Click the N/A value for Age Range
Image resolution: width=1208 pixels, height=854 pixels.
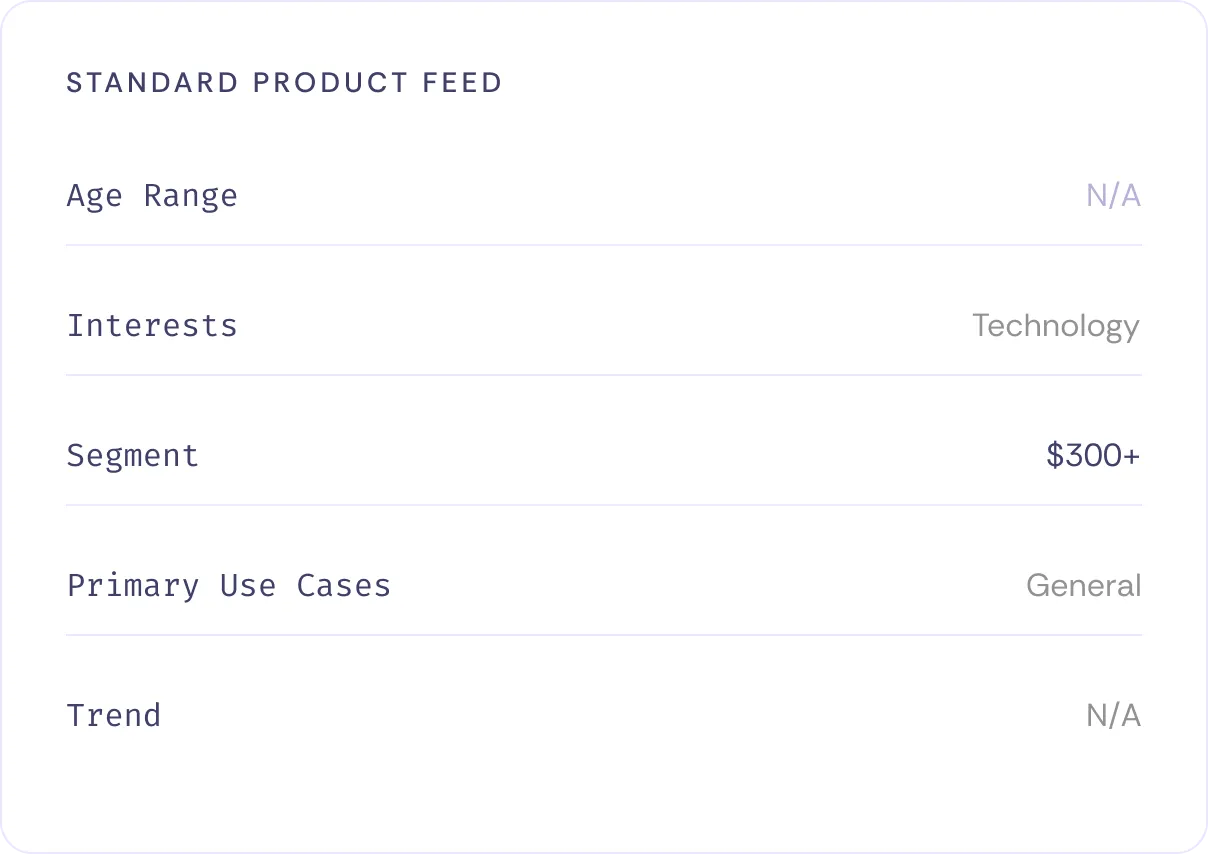click(x=1113, y=195)
